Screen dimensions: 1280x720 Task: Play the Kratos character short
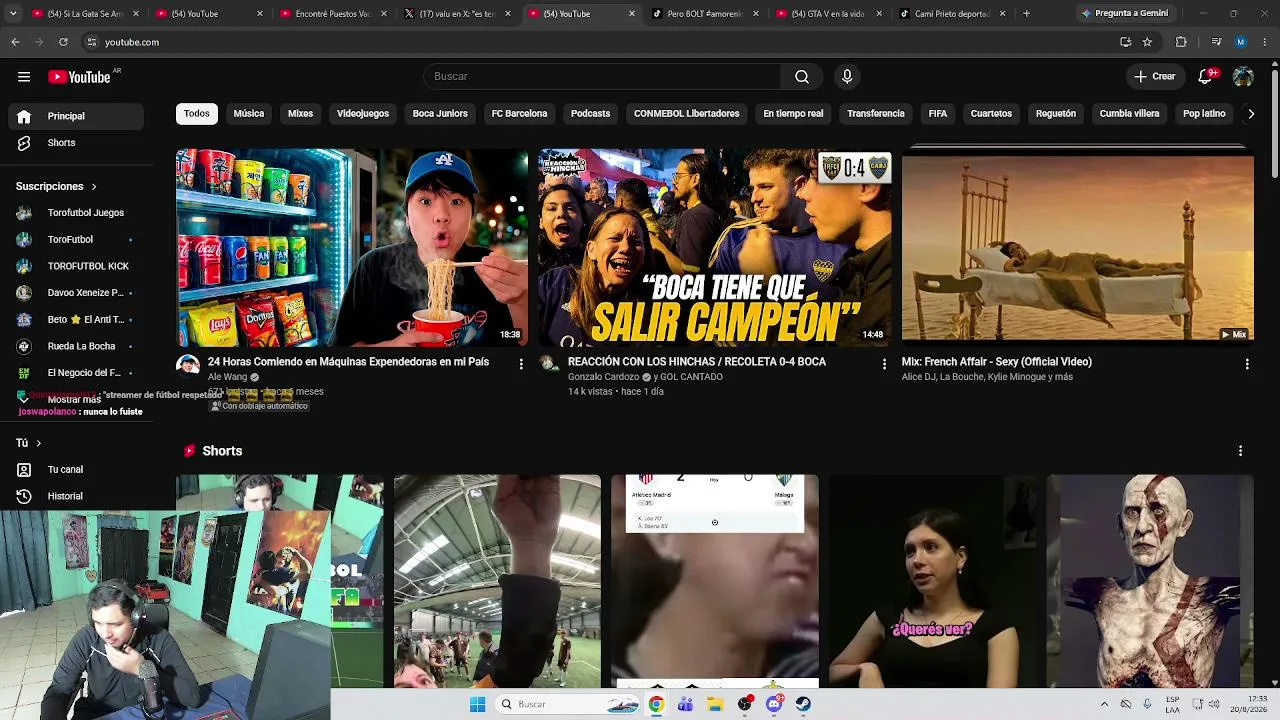click(x=1150, y=581)
